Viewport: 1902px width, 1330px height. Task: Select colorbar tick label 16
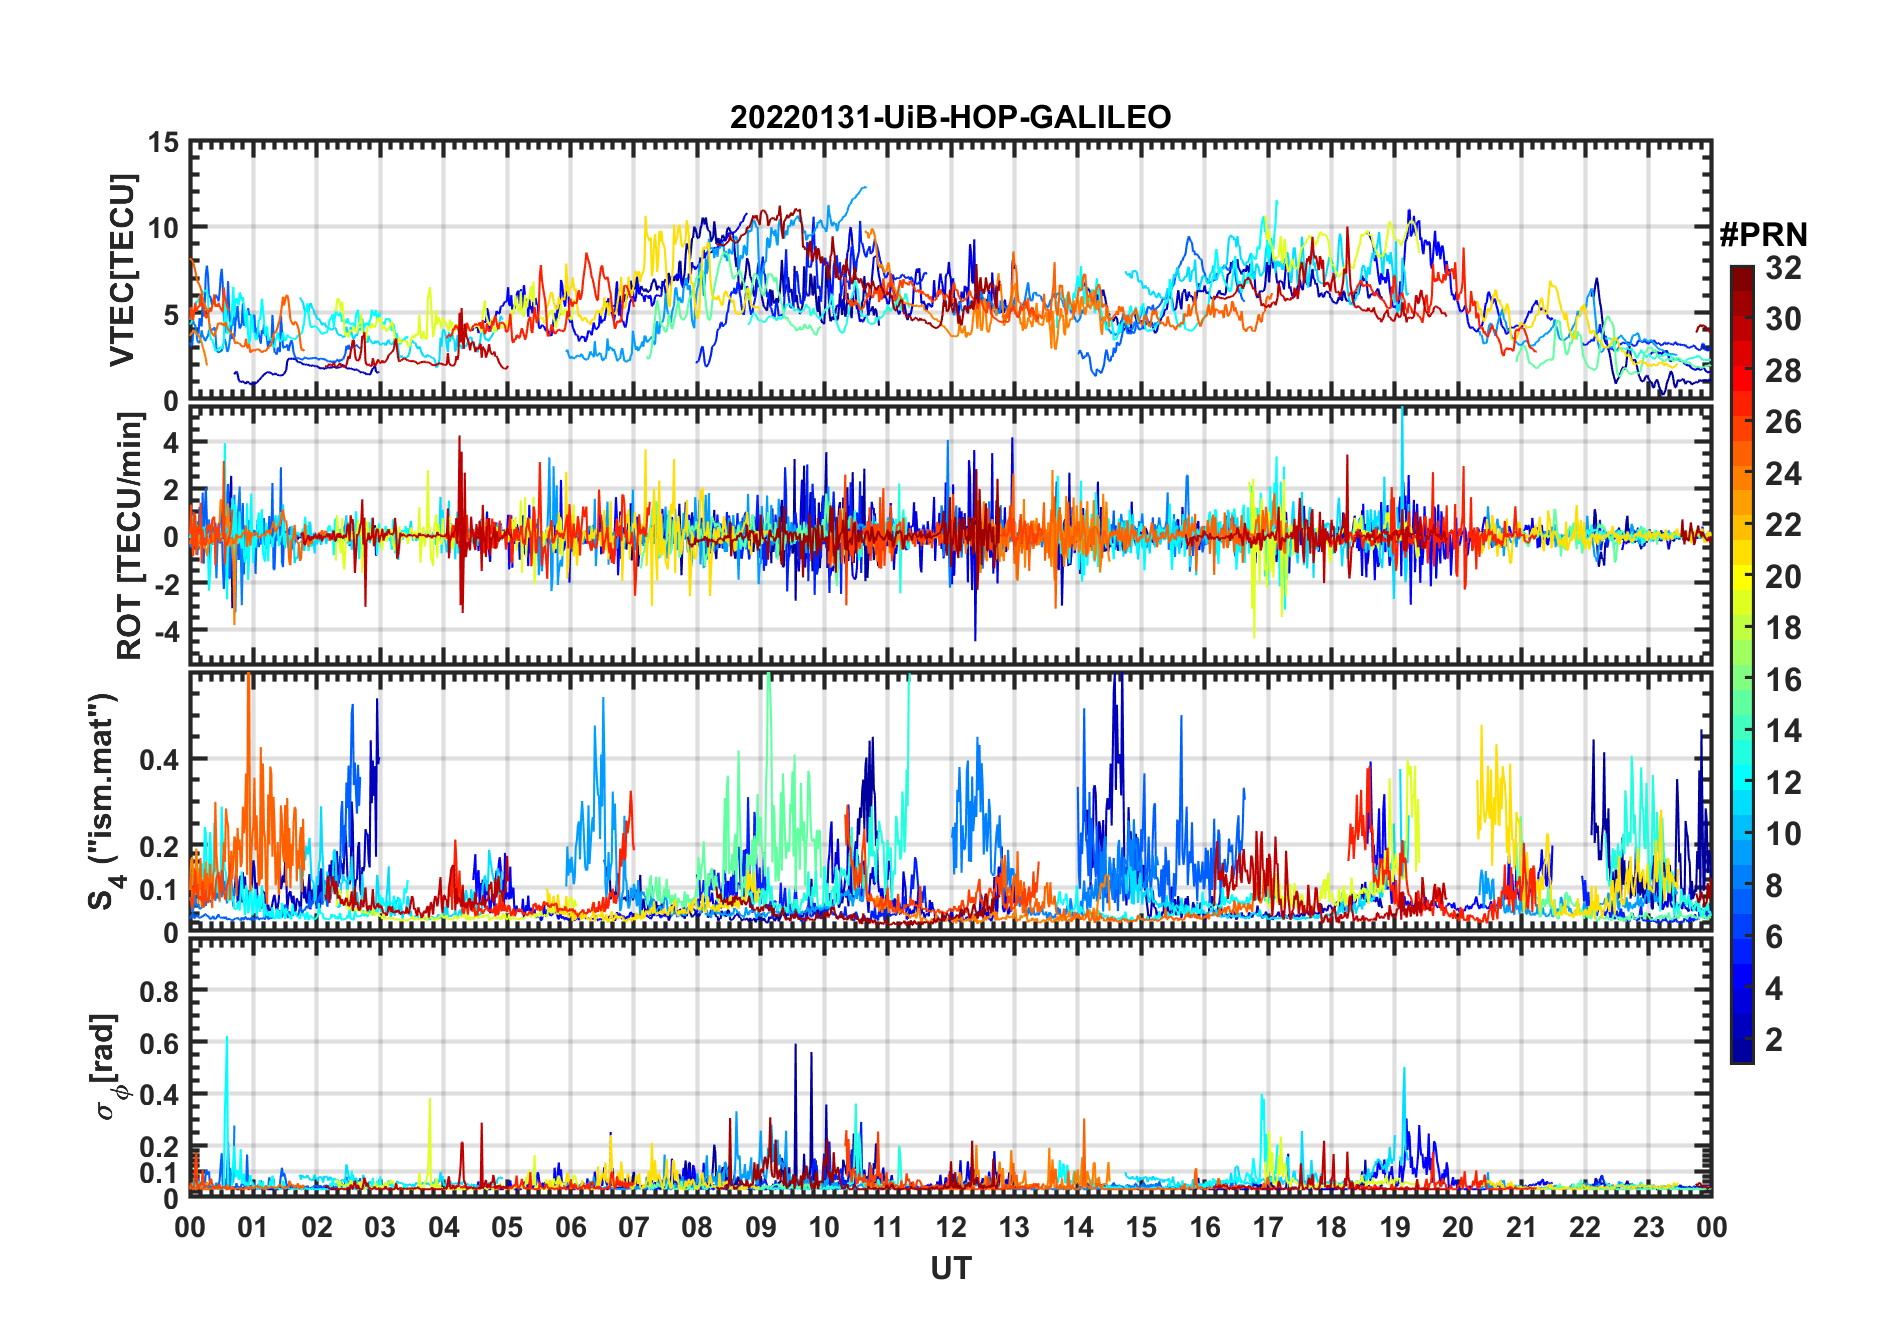pyautogui.click(x=1783, y=680)
